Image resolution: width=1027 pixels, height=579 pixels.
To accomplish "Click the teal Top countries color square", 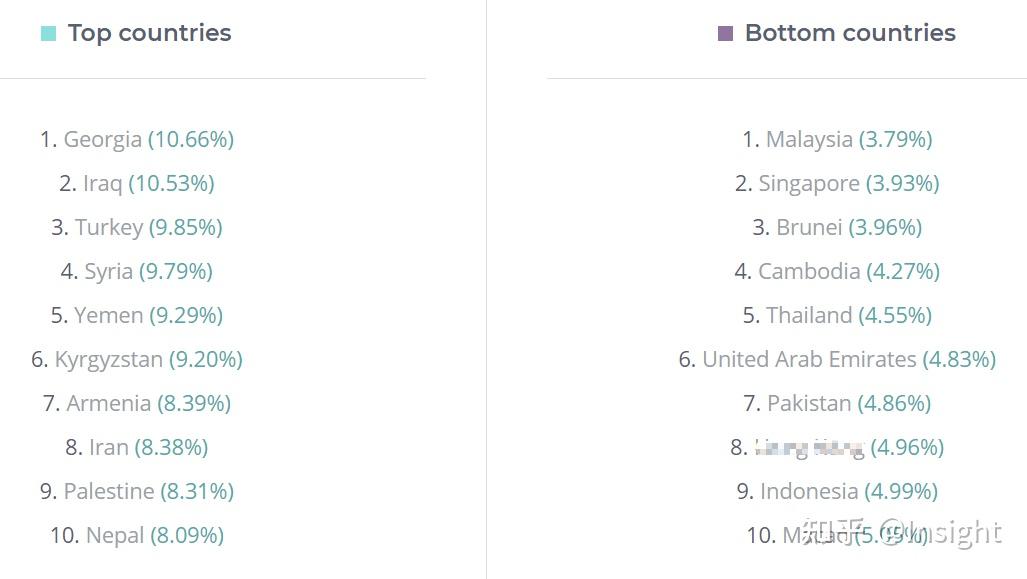I will click(48, 34).
